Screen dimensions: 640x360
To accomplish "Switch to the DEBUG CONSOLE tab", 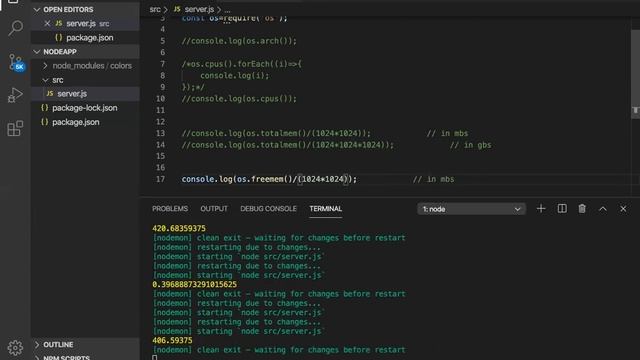I will click(x=268, y=209).
